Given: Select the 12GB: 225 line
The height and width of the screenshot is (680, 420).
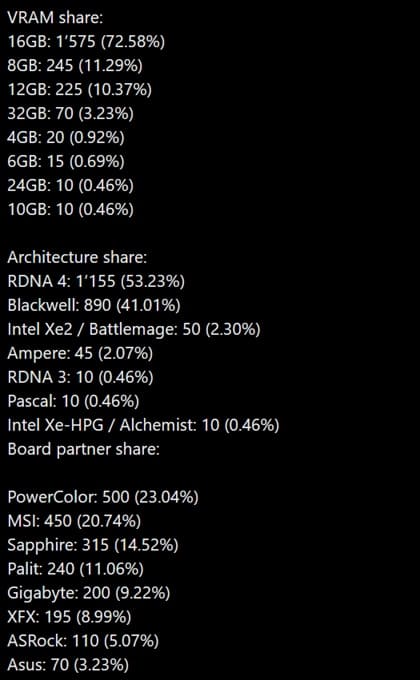Looking at the screenshot, I should [80, 89].
